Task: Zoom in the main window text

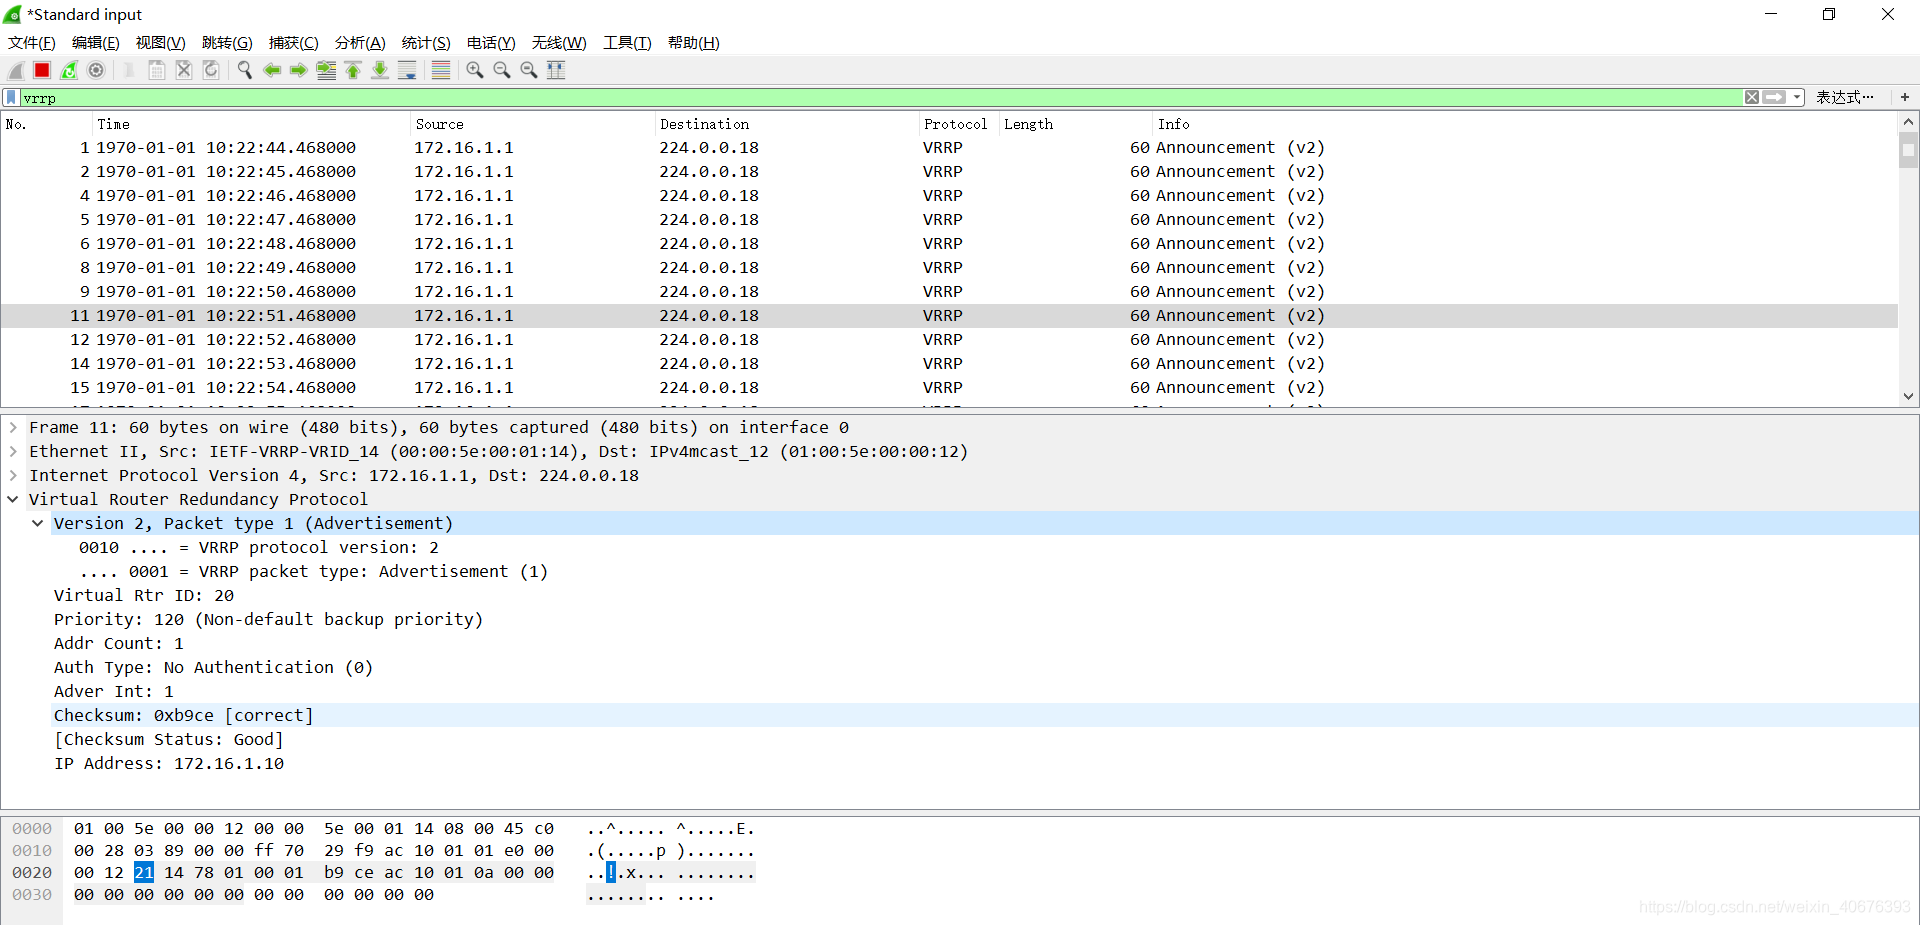Action: click(x=475, y=70)
